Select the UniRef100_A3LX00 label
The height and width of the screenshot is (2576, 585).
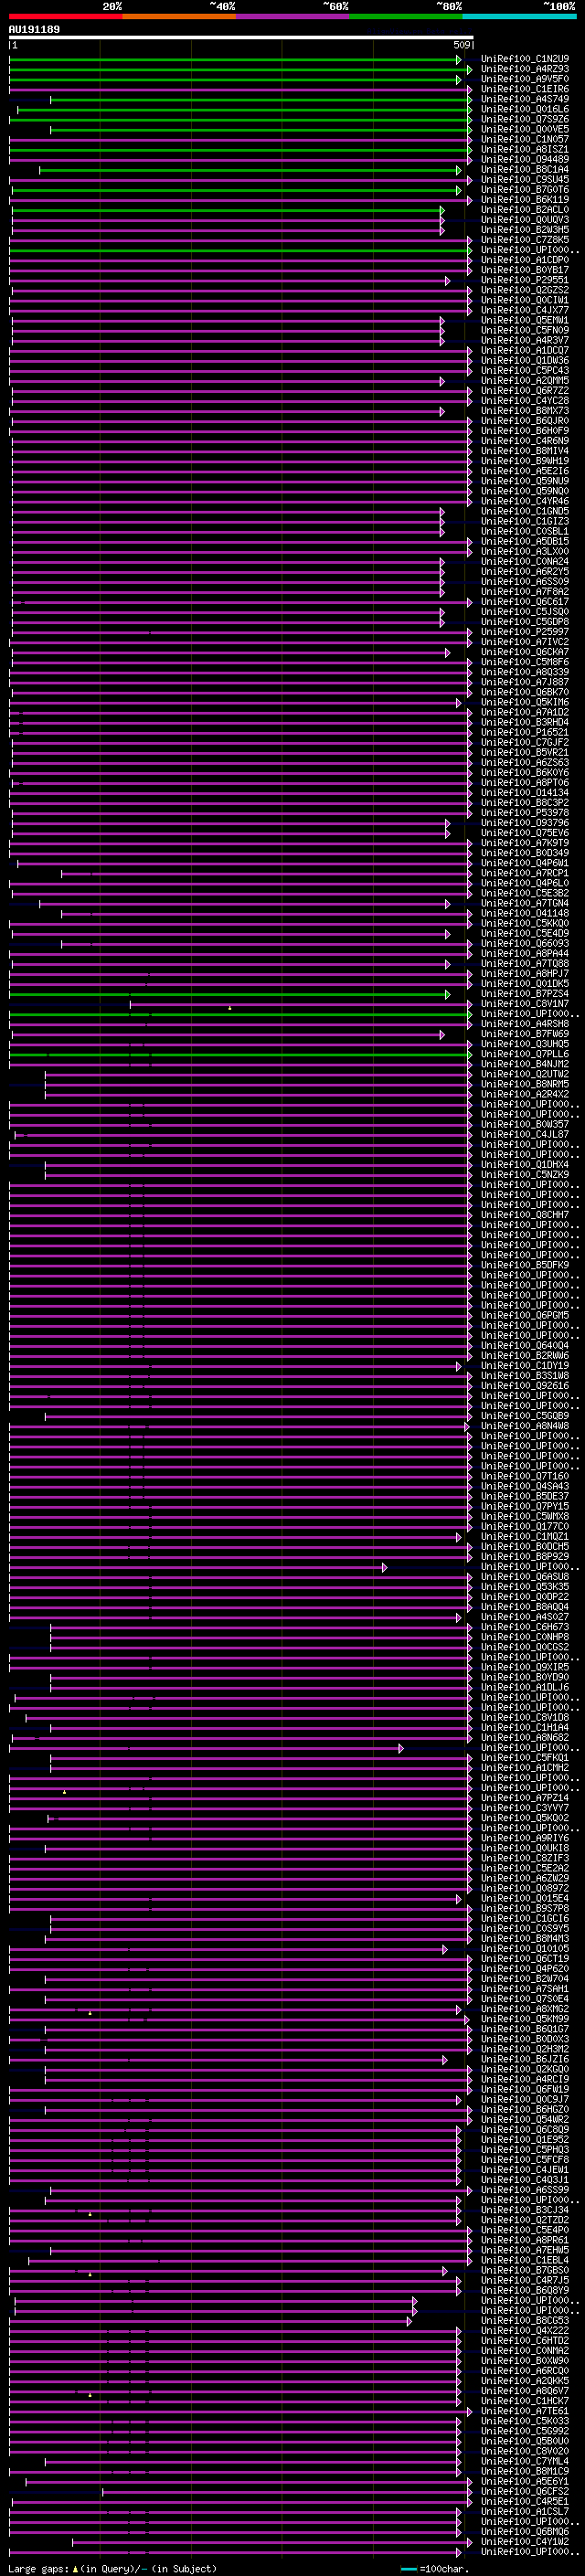(525, 551)
